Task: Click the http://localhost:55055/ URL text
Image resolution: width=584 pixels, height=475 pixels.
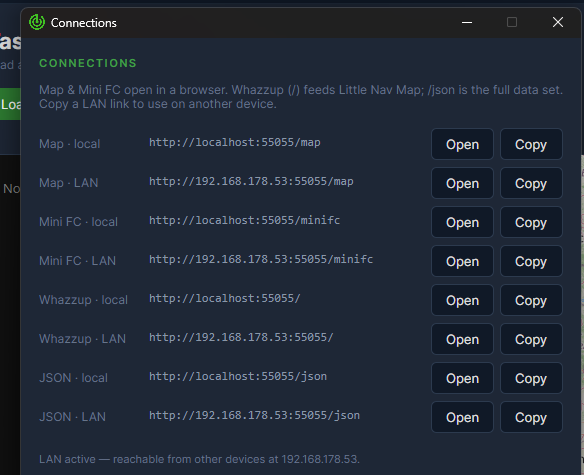Action: click(225, 298)
